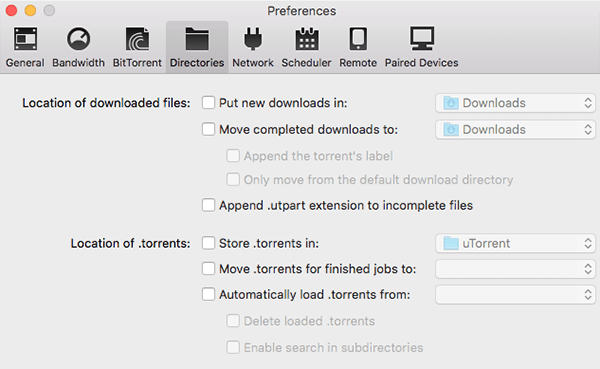600x369 pixels.
Task: Select the Directories folder icon
Action: coord(197,39)
